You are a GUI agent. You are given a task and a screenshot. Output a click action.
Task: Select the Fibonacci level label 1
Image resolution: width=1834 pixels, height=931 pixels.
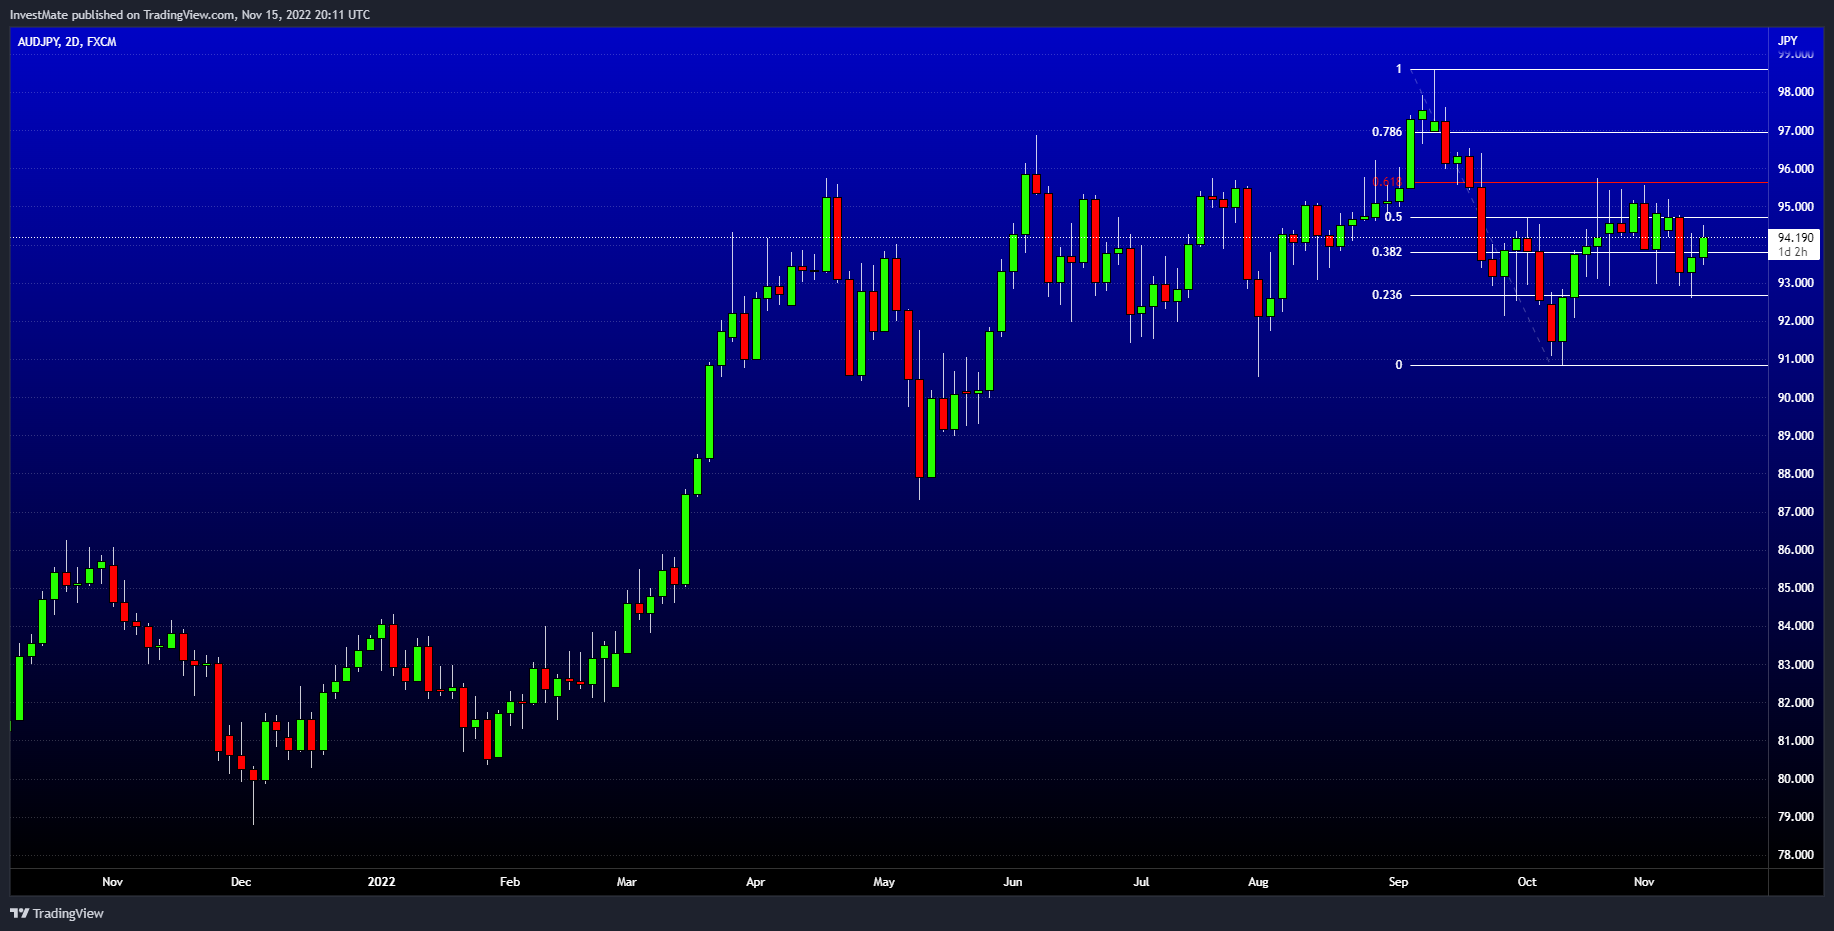1399,69
